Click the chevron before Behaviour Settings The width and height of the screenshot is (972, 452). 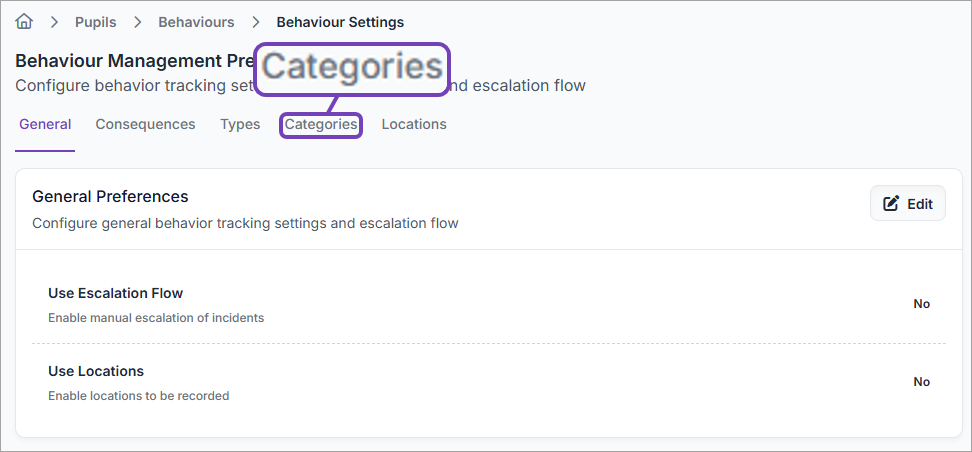(256, 22)
